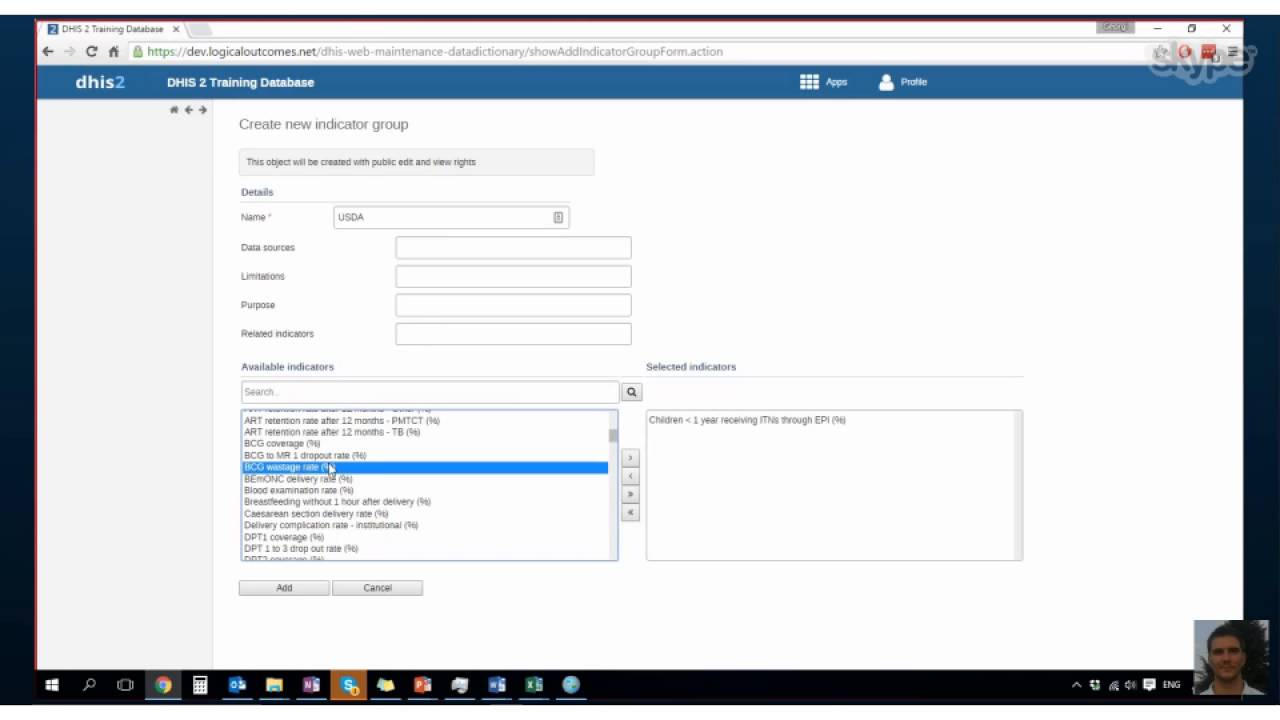Go back using Chrome back arrow
Viewport: 1280px width, 720px height.
point(47,51)
